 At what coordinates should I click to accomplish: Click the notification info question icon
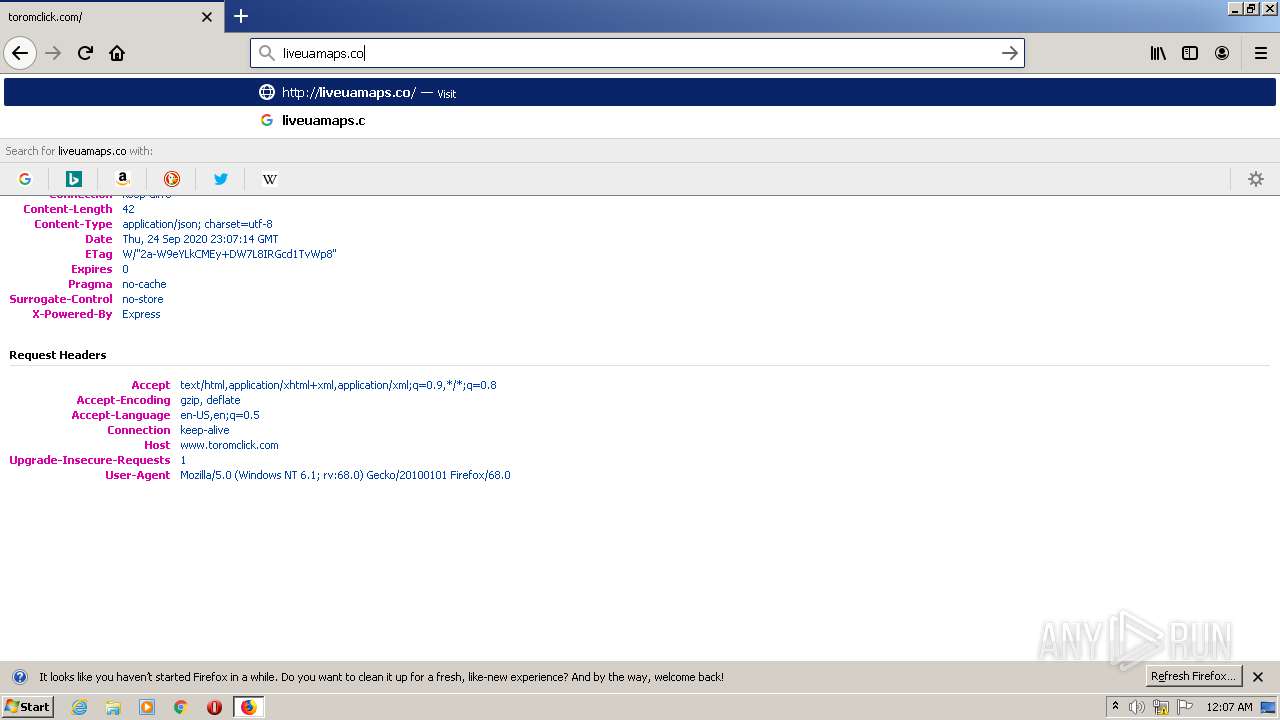pyautogui.click(x=19, y=677)
